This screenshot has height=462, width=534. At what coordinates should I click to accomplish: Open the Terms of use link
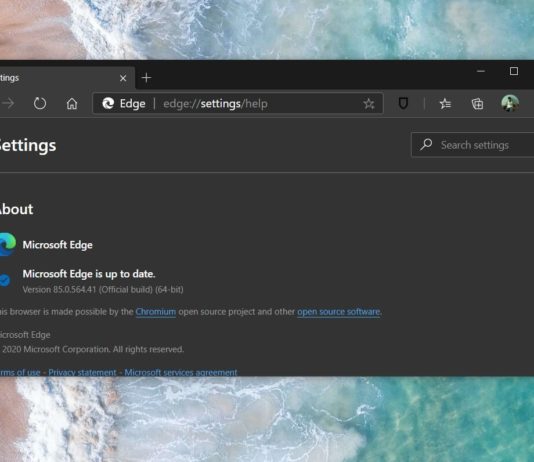[20, 372]
